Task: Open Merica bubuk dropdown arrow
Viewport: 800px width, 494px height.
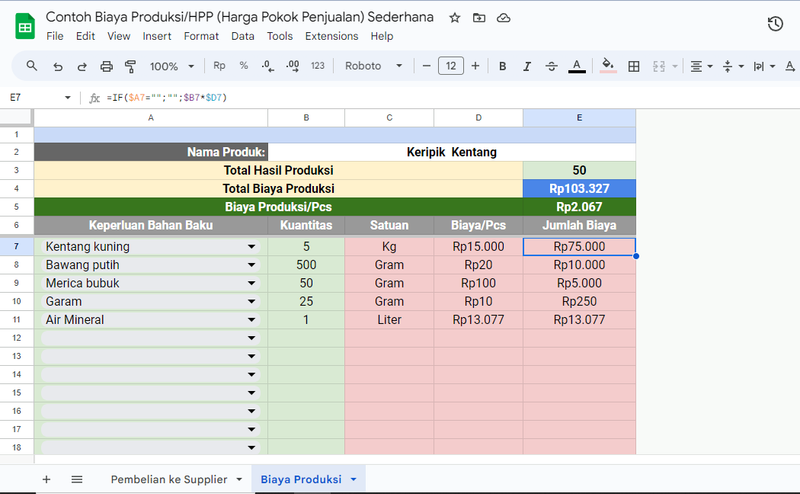Action: (252, 283)
